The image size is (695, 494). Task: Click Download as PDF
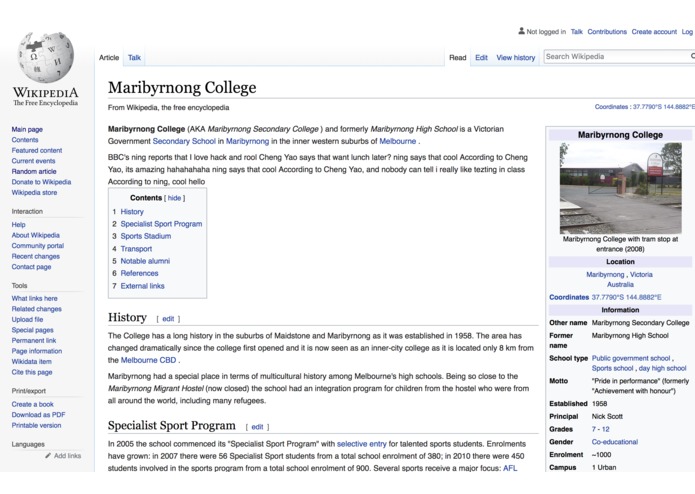38,415
